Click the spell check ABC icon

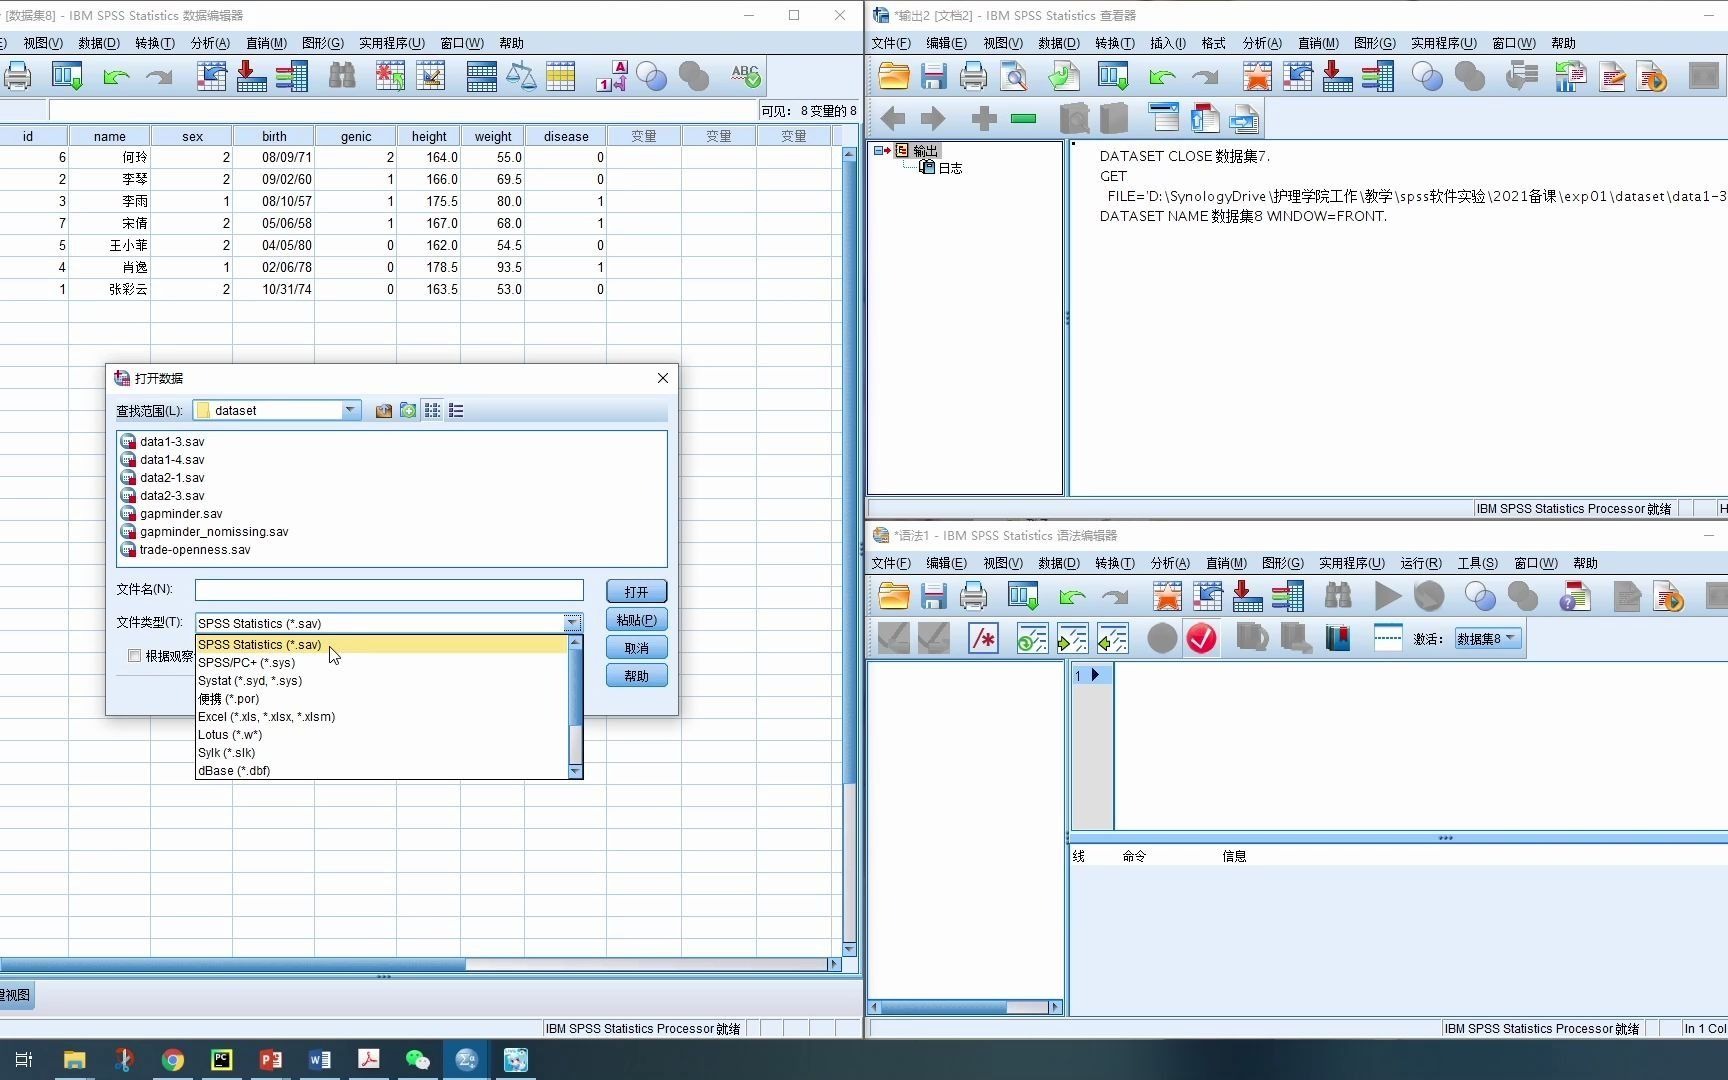[x=745, y=77]
